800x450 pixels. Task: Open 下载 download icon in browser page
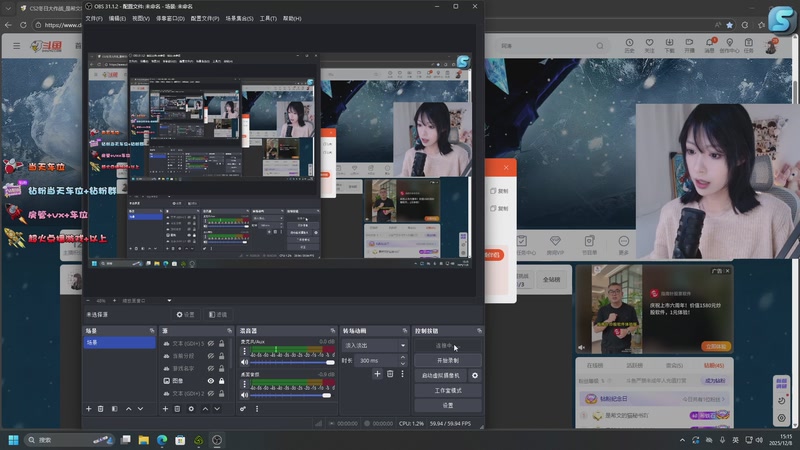(x=669, y=46)
